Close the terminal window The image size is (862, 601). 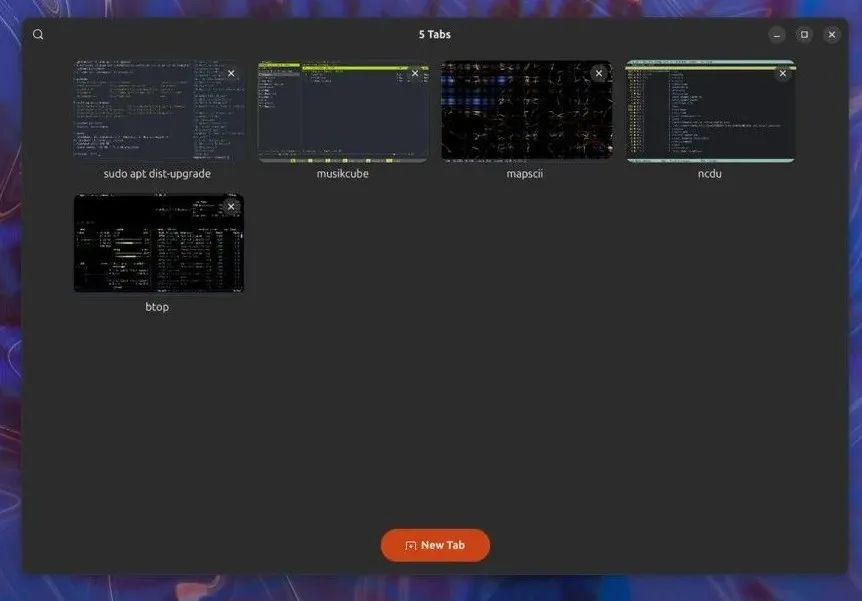tap(832, 35)
